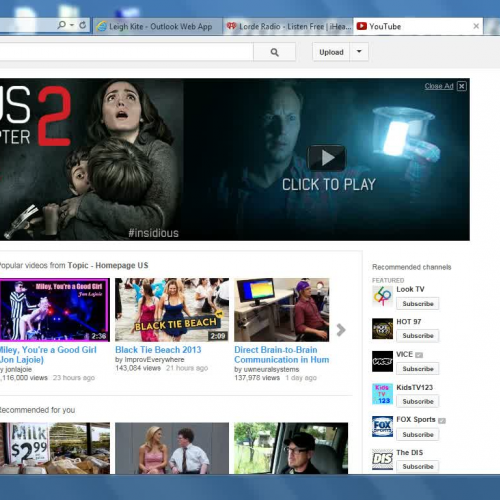The image size is (500, 500).
Task: Subscribe to VICE
Action: (x=418, y=369)
